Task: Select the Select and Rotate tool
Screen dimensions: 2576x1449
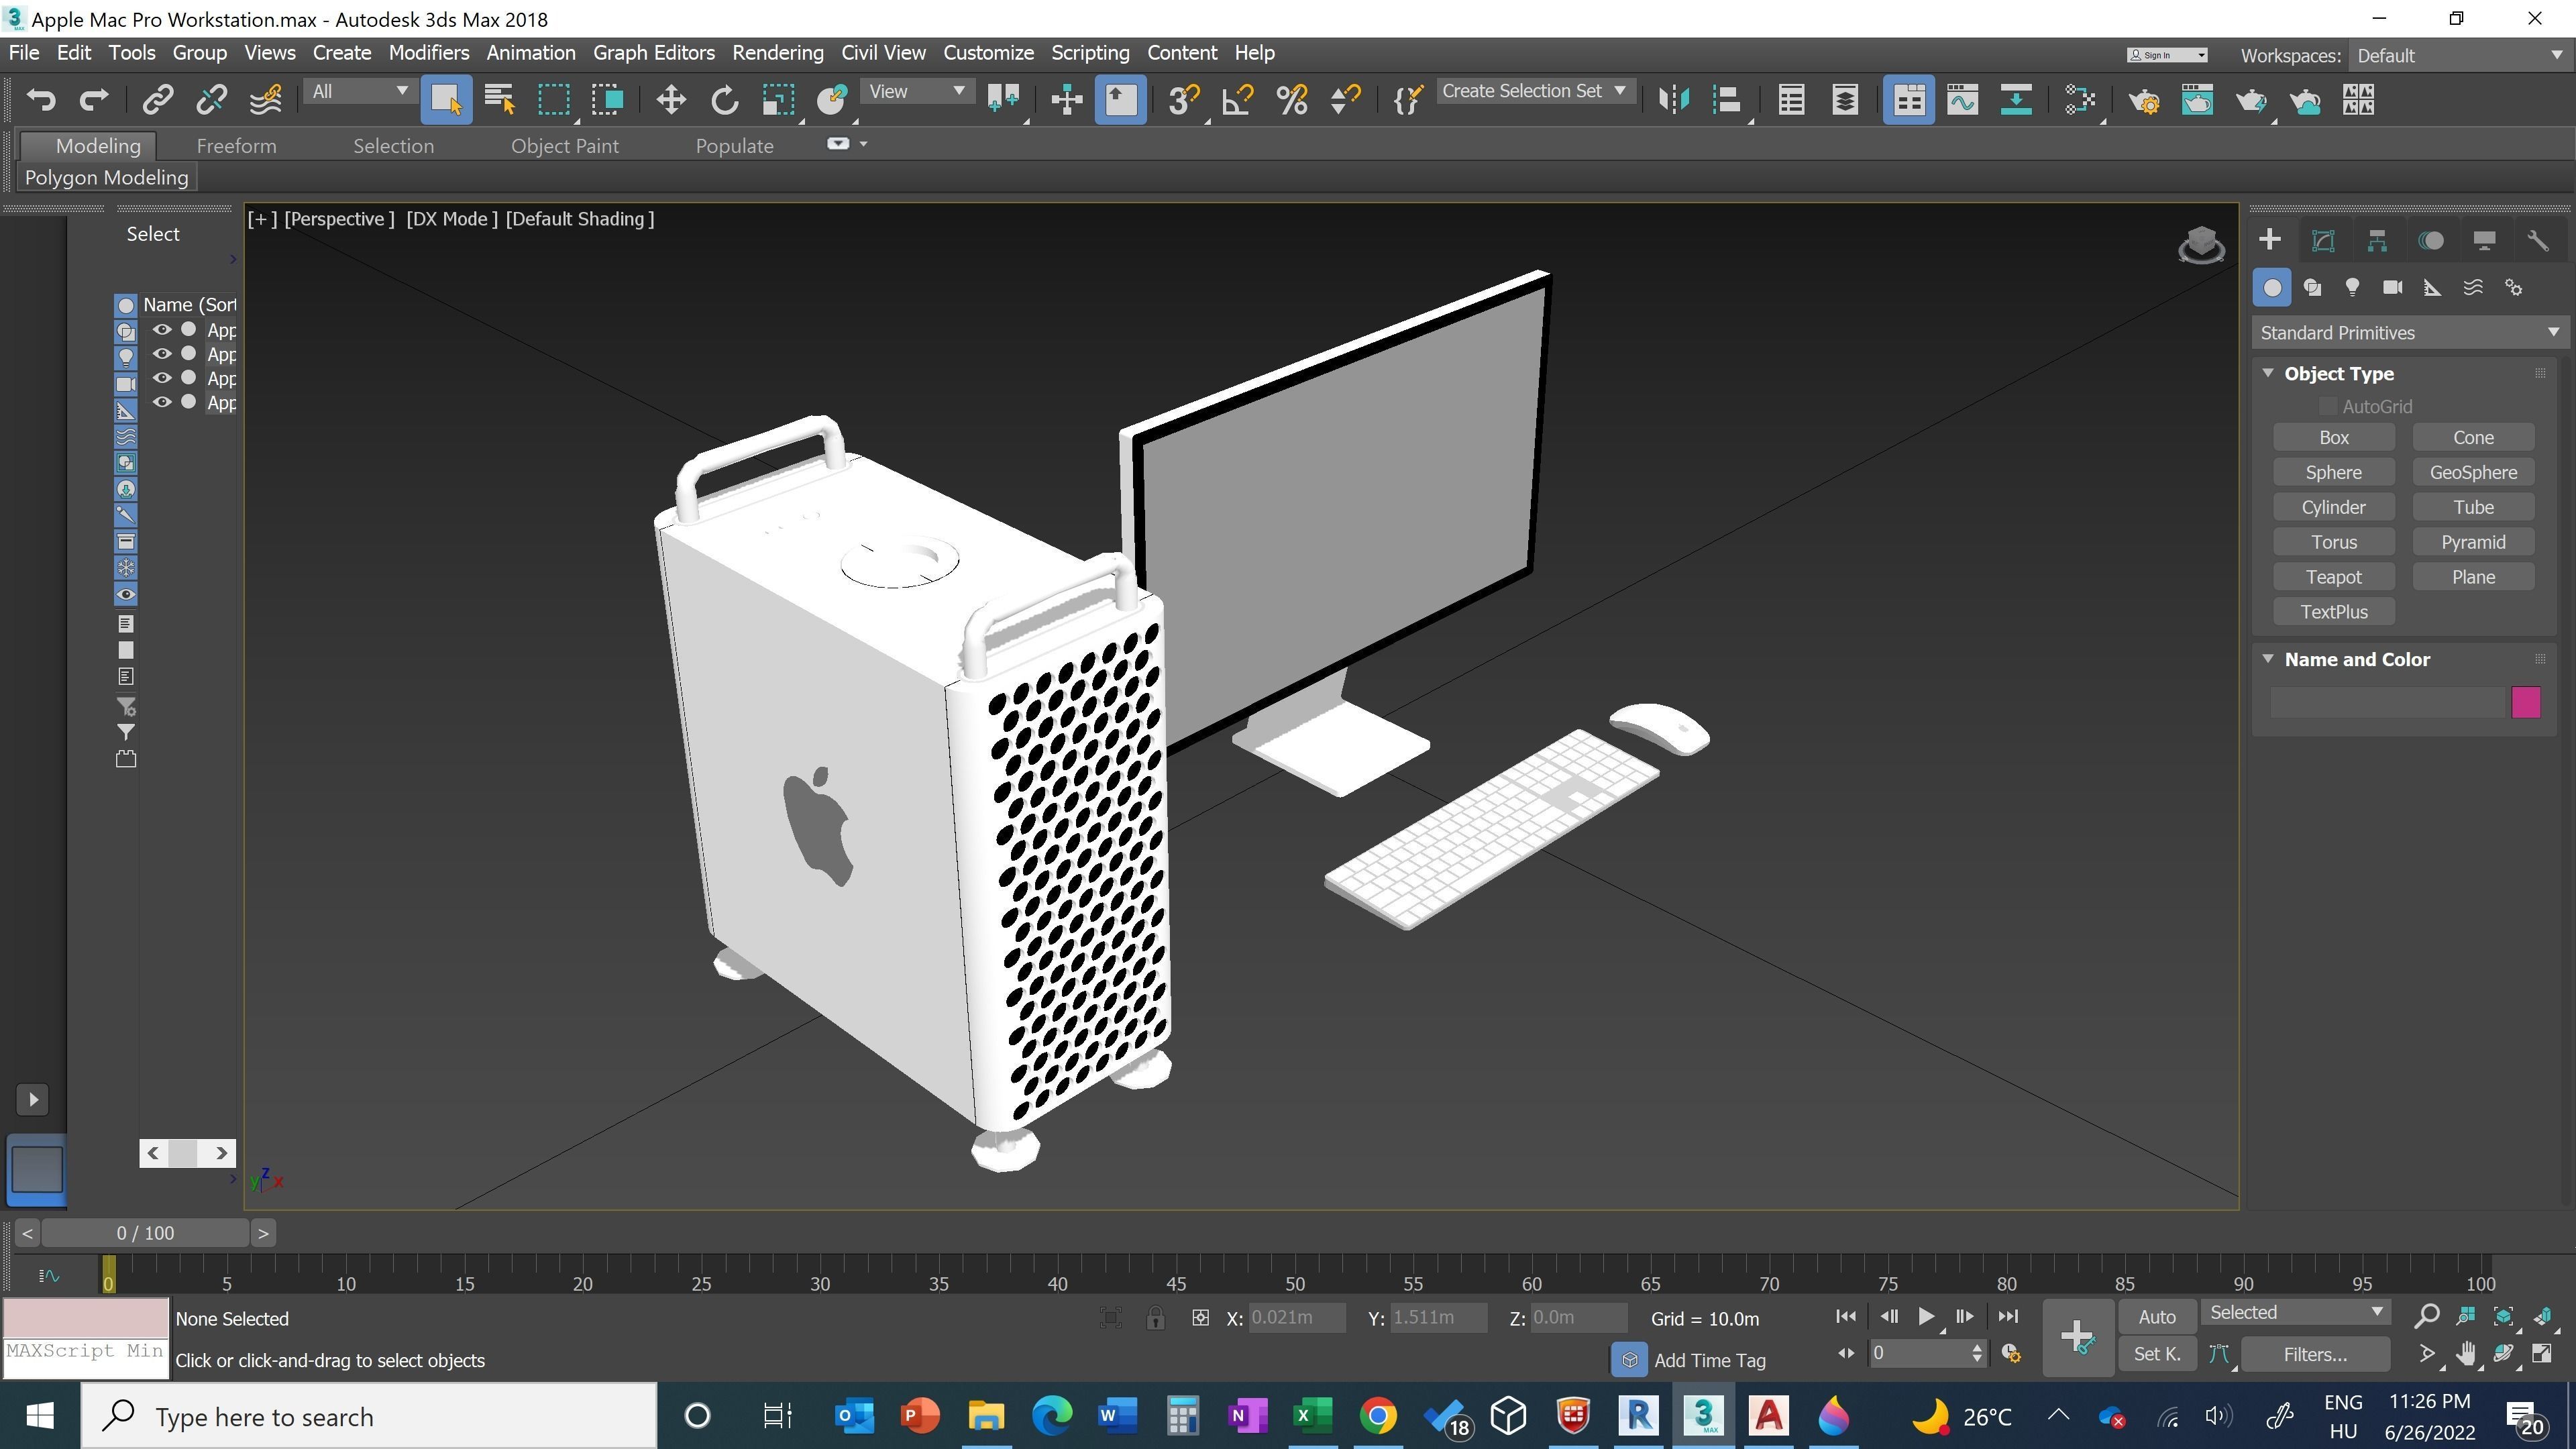Action: 724,100
